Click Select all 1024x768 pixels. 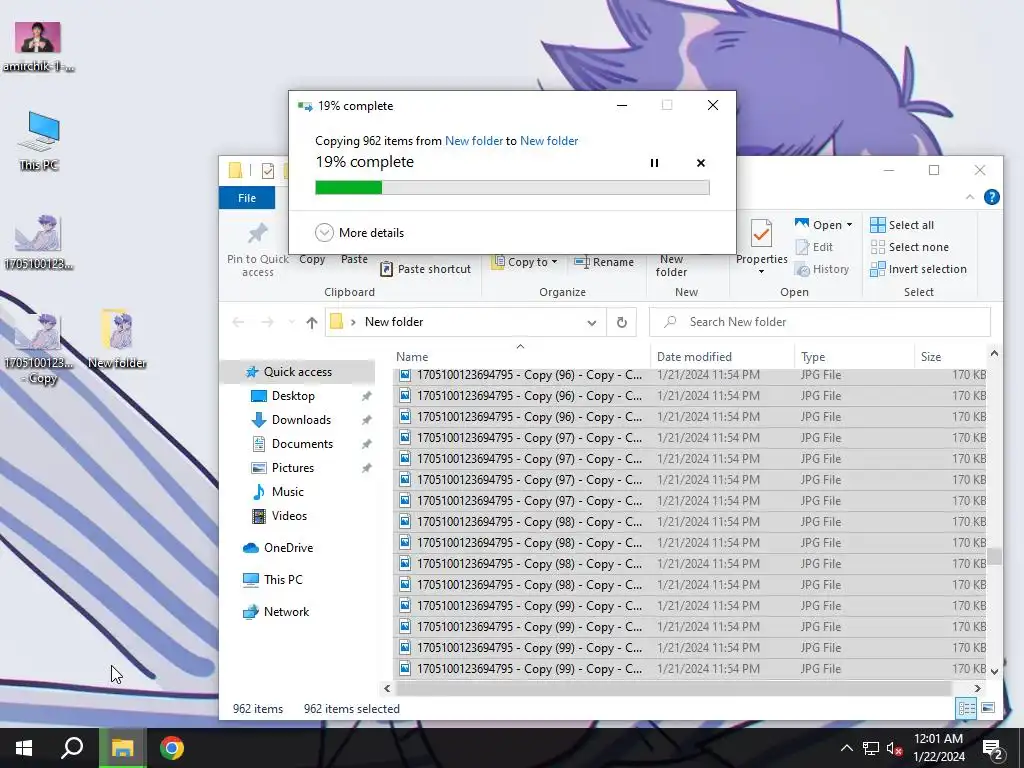[x=902, y=225]
